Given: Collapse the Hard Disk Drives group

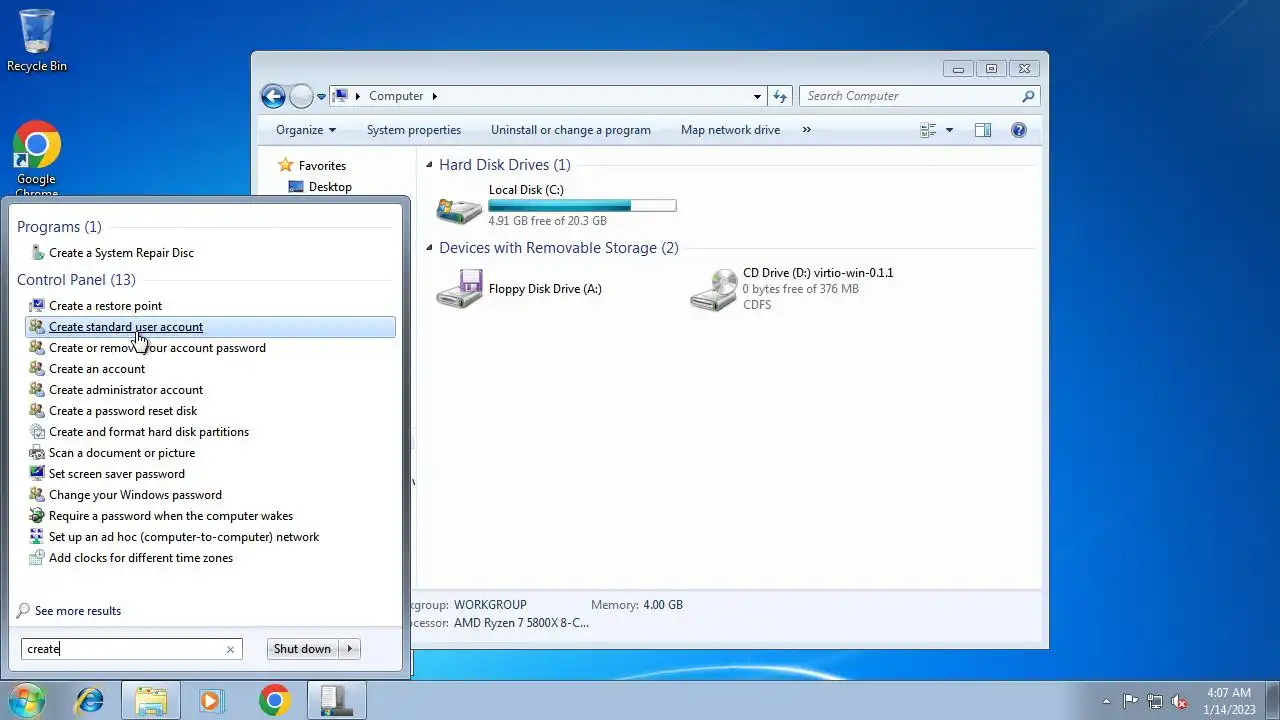Looking at the screenshot, I should [429, 165].
